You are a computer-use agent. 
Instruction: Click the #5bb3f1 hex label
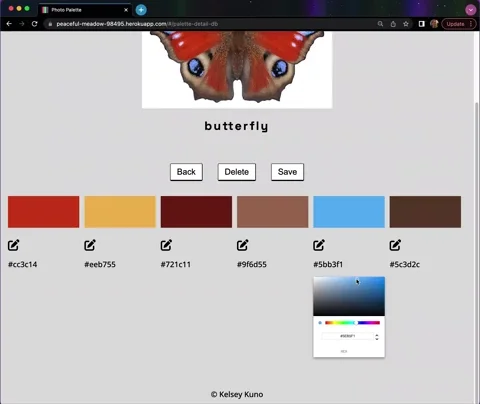pos(328,265)
